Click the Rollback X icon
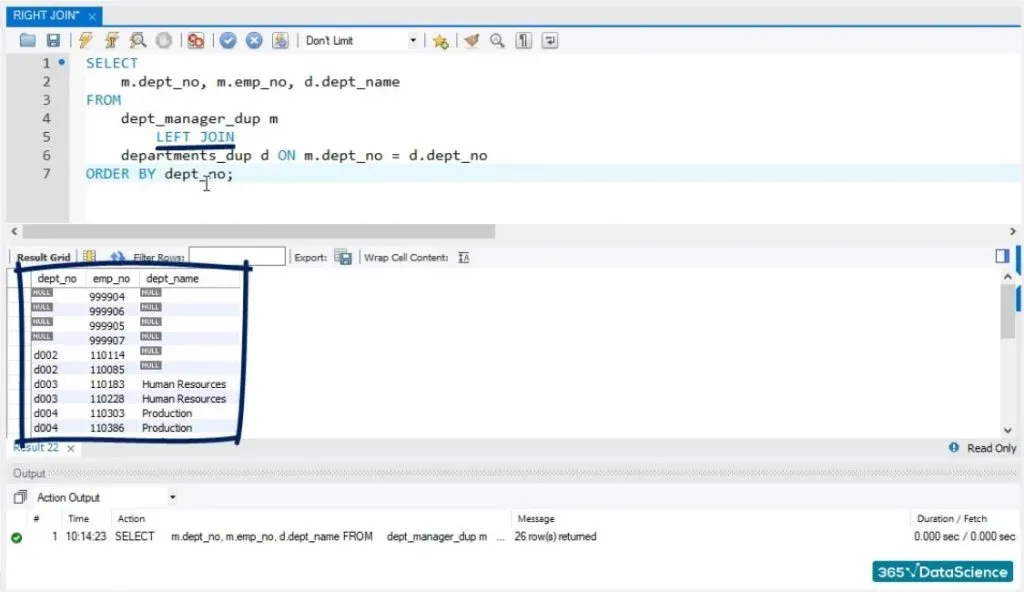1024x592 pixels. 254,41
